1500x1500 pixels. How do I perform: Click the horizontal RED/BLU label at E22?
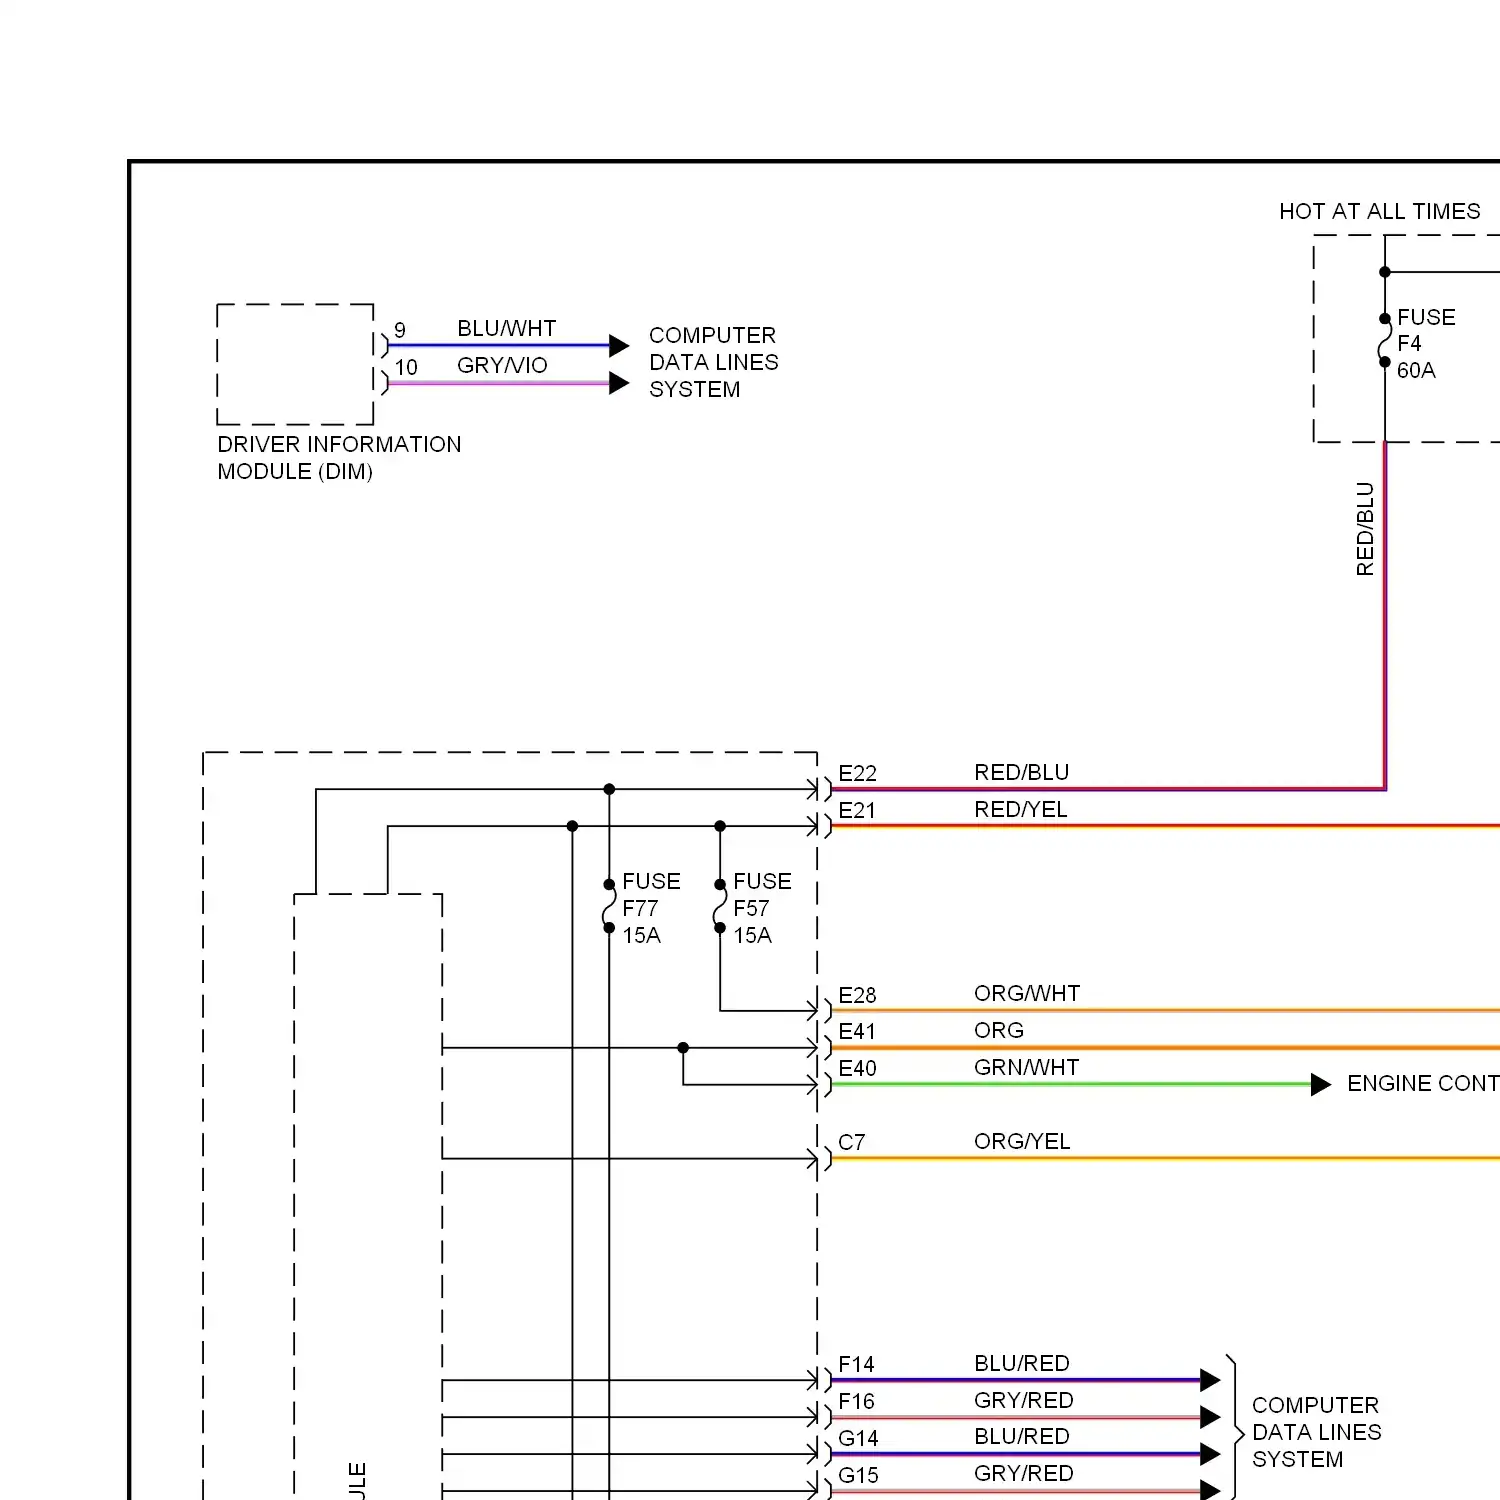click(x=1021, y=773)
